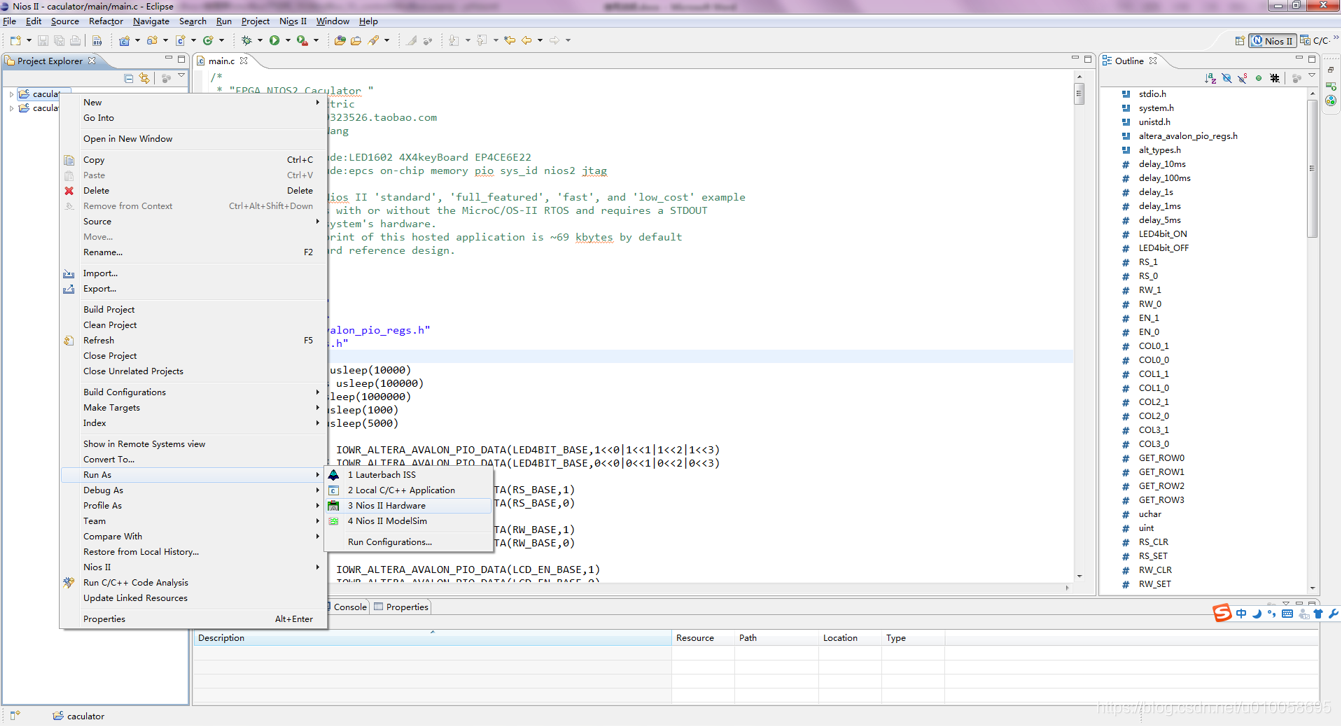Click the Back navigation arrow icon
This screenshot has height=726, width=1341.
click(x=527, y=41)
